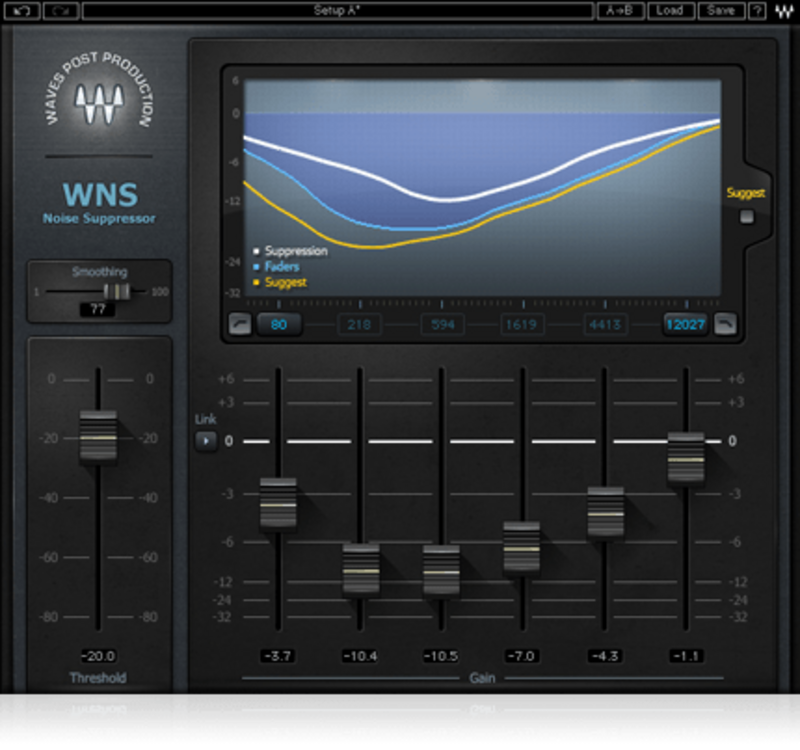Enable the Suggest checkbox

(x=746, y=216)
